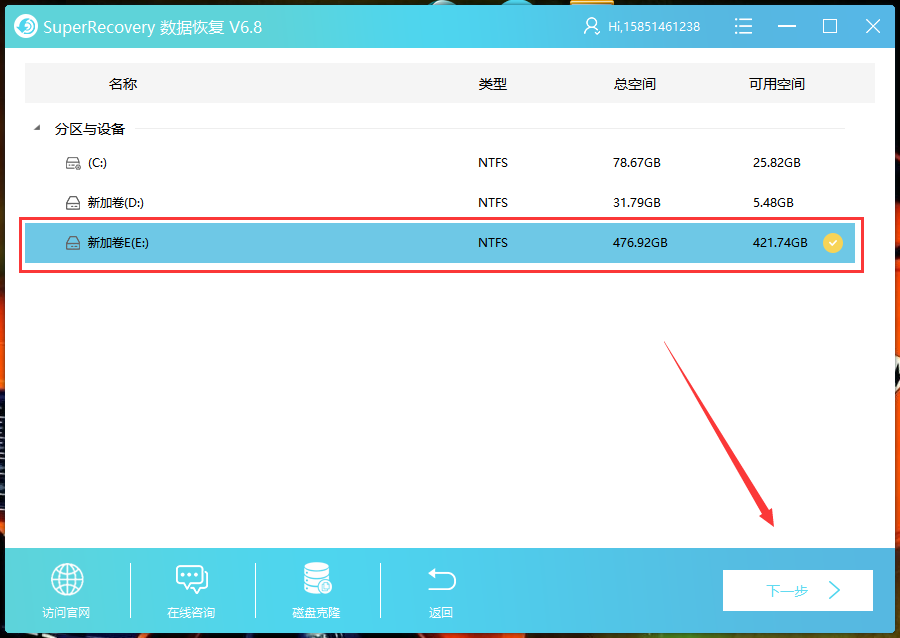Toggle the yellow checkmark on E: row
Image resolution: width=900 pixels, height=638 pixels.
833,243
